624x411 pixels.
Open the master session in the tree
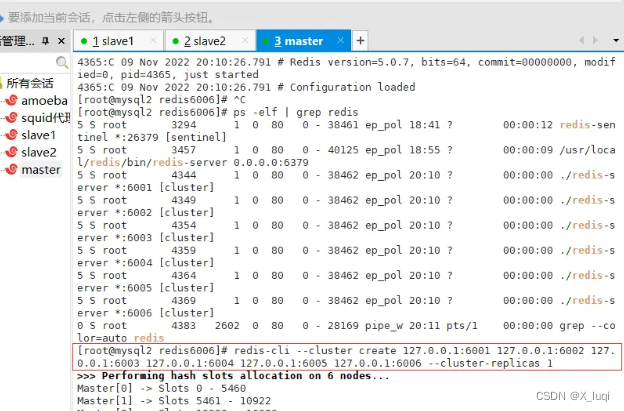coord(41,170)
